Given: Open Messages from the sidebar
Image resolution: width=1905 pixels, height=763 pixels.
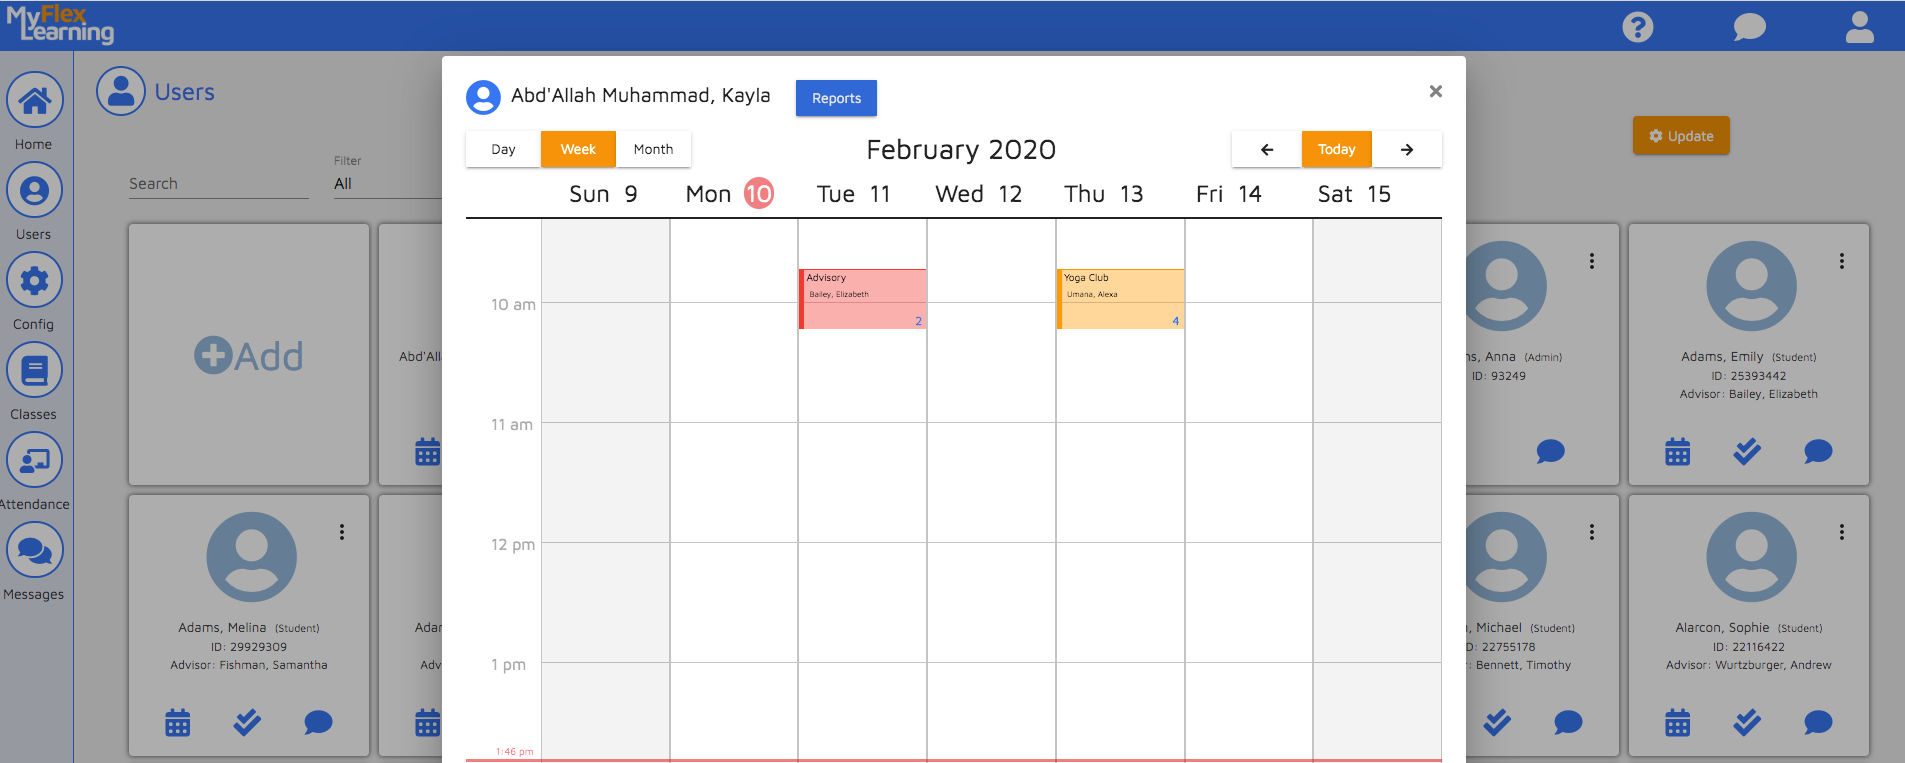Looking at the screenshot, I should (34, 551).
